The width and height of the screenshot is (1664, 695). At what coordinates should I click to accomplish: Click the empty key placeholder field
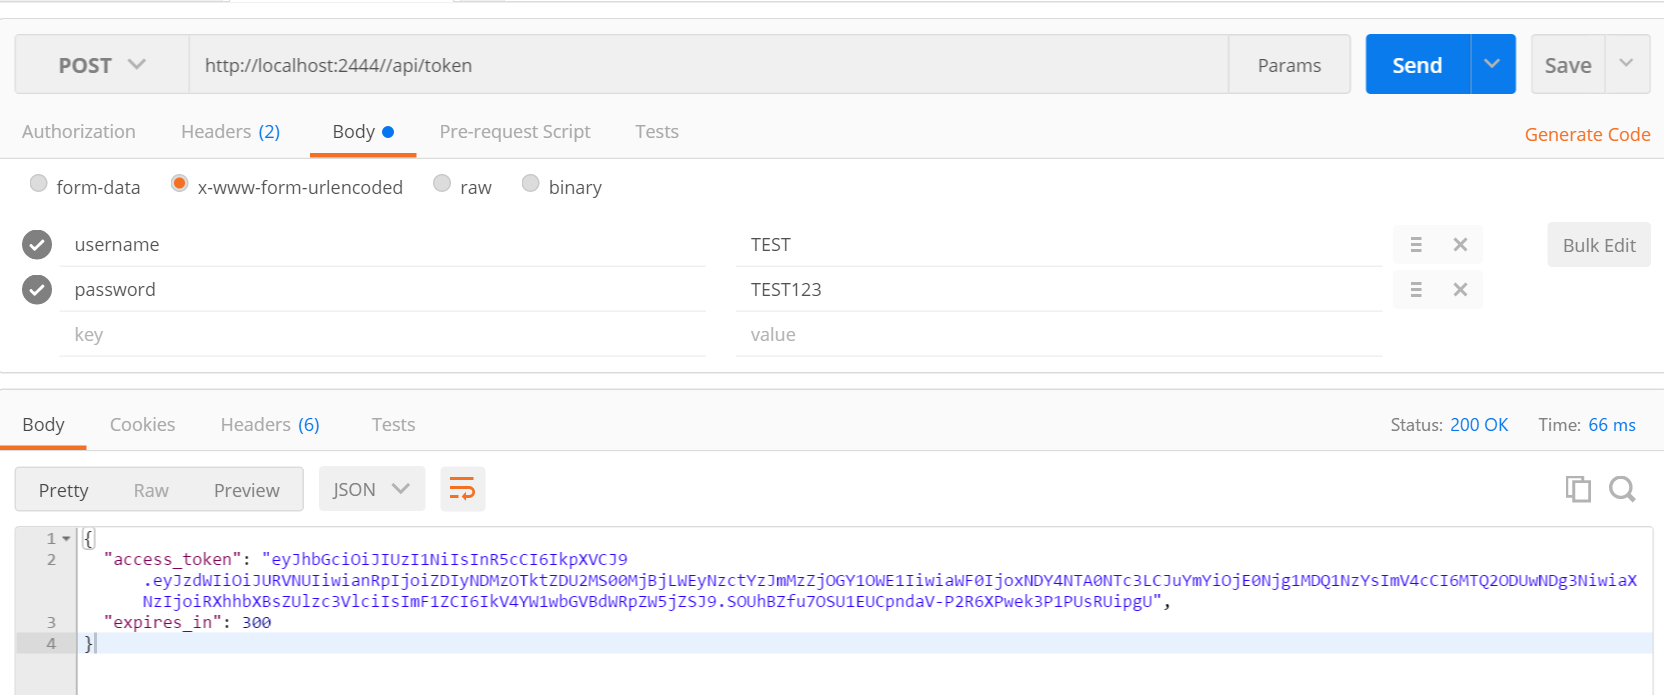tap(383, 335)
